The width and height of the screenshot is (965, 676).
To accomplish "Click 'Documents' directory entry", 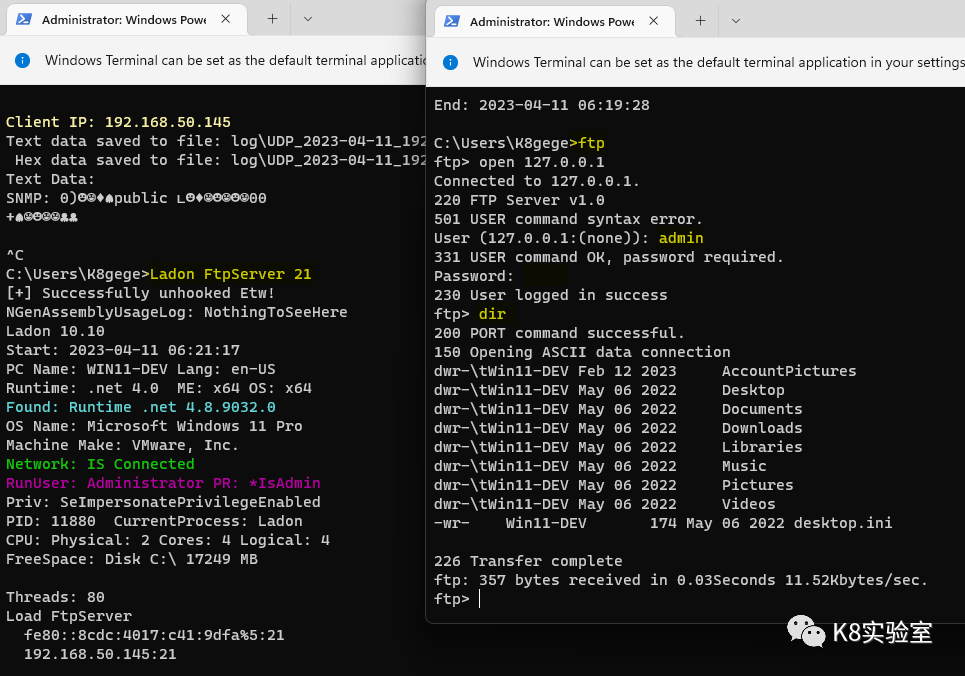I will (762, 409).
